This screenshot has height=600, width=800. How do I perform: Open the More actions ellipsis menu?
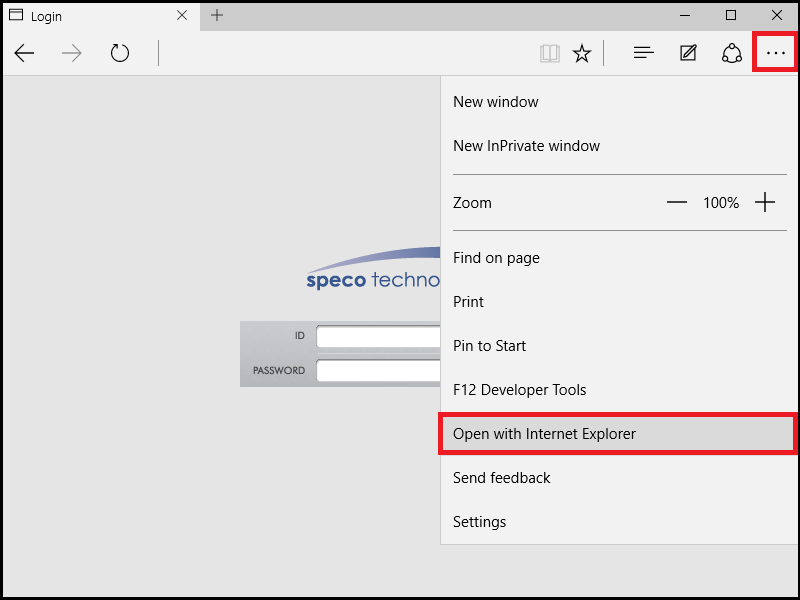[x=775, y=53]
